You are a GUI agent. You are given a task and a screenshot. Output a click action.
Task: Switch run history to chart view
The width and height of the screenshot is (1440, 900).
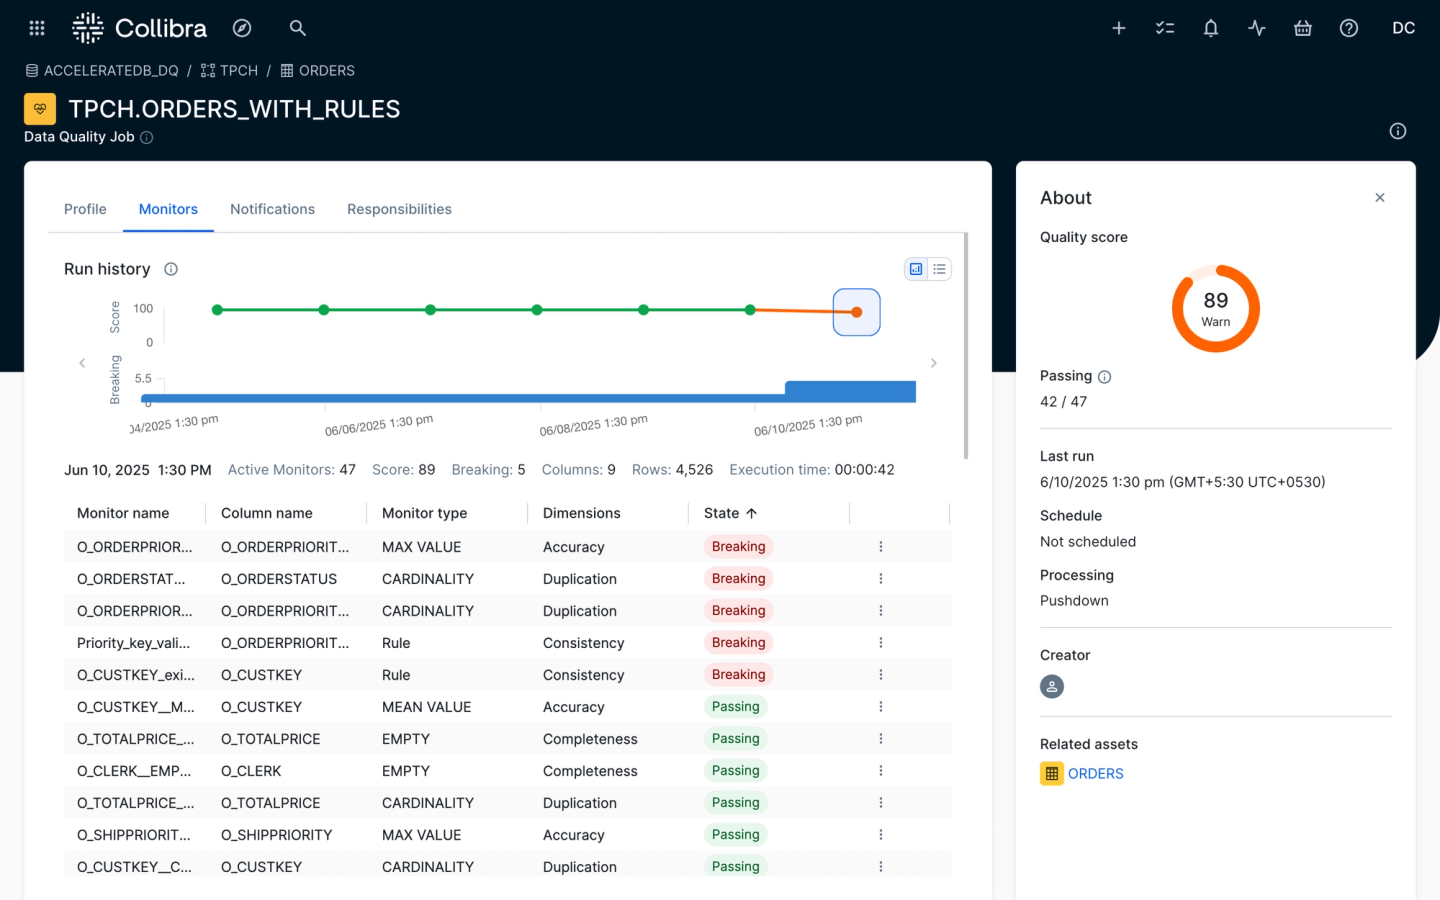916,269
